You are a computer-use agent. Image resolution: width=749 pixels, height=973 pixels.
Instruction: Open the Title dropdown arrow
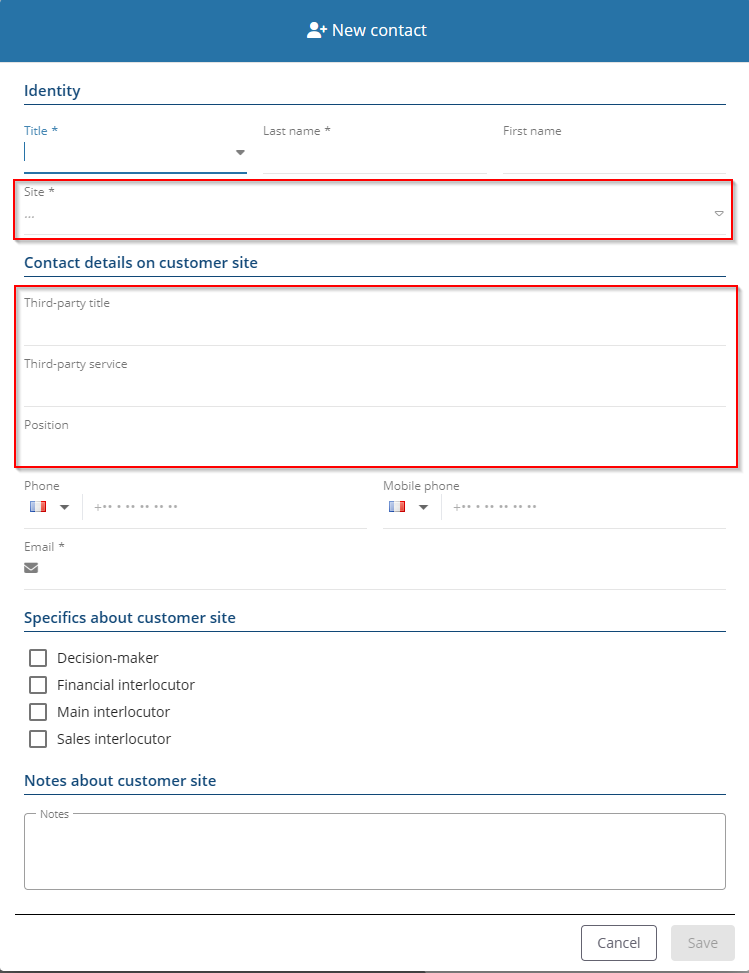[240, 153]
